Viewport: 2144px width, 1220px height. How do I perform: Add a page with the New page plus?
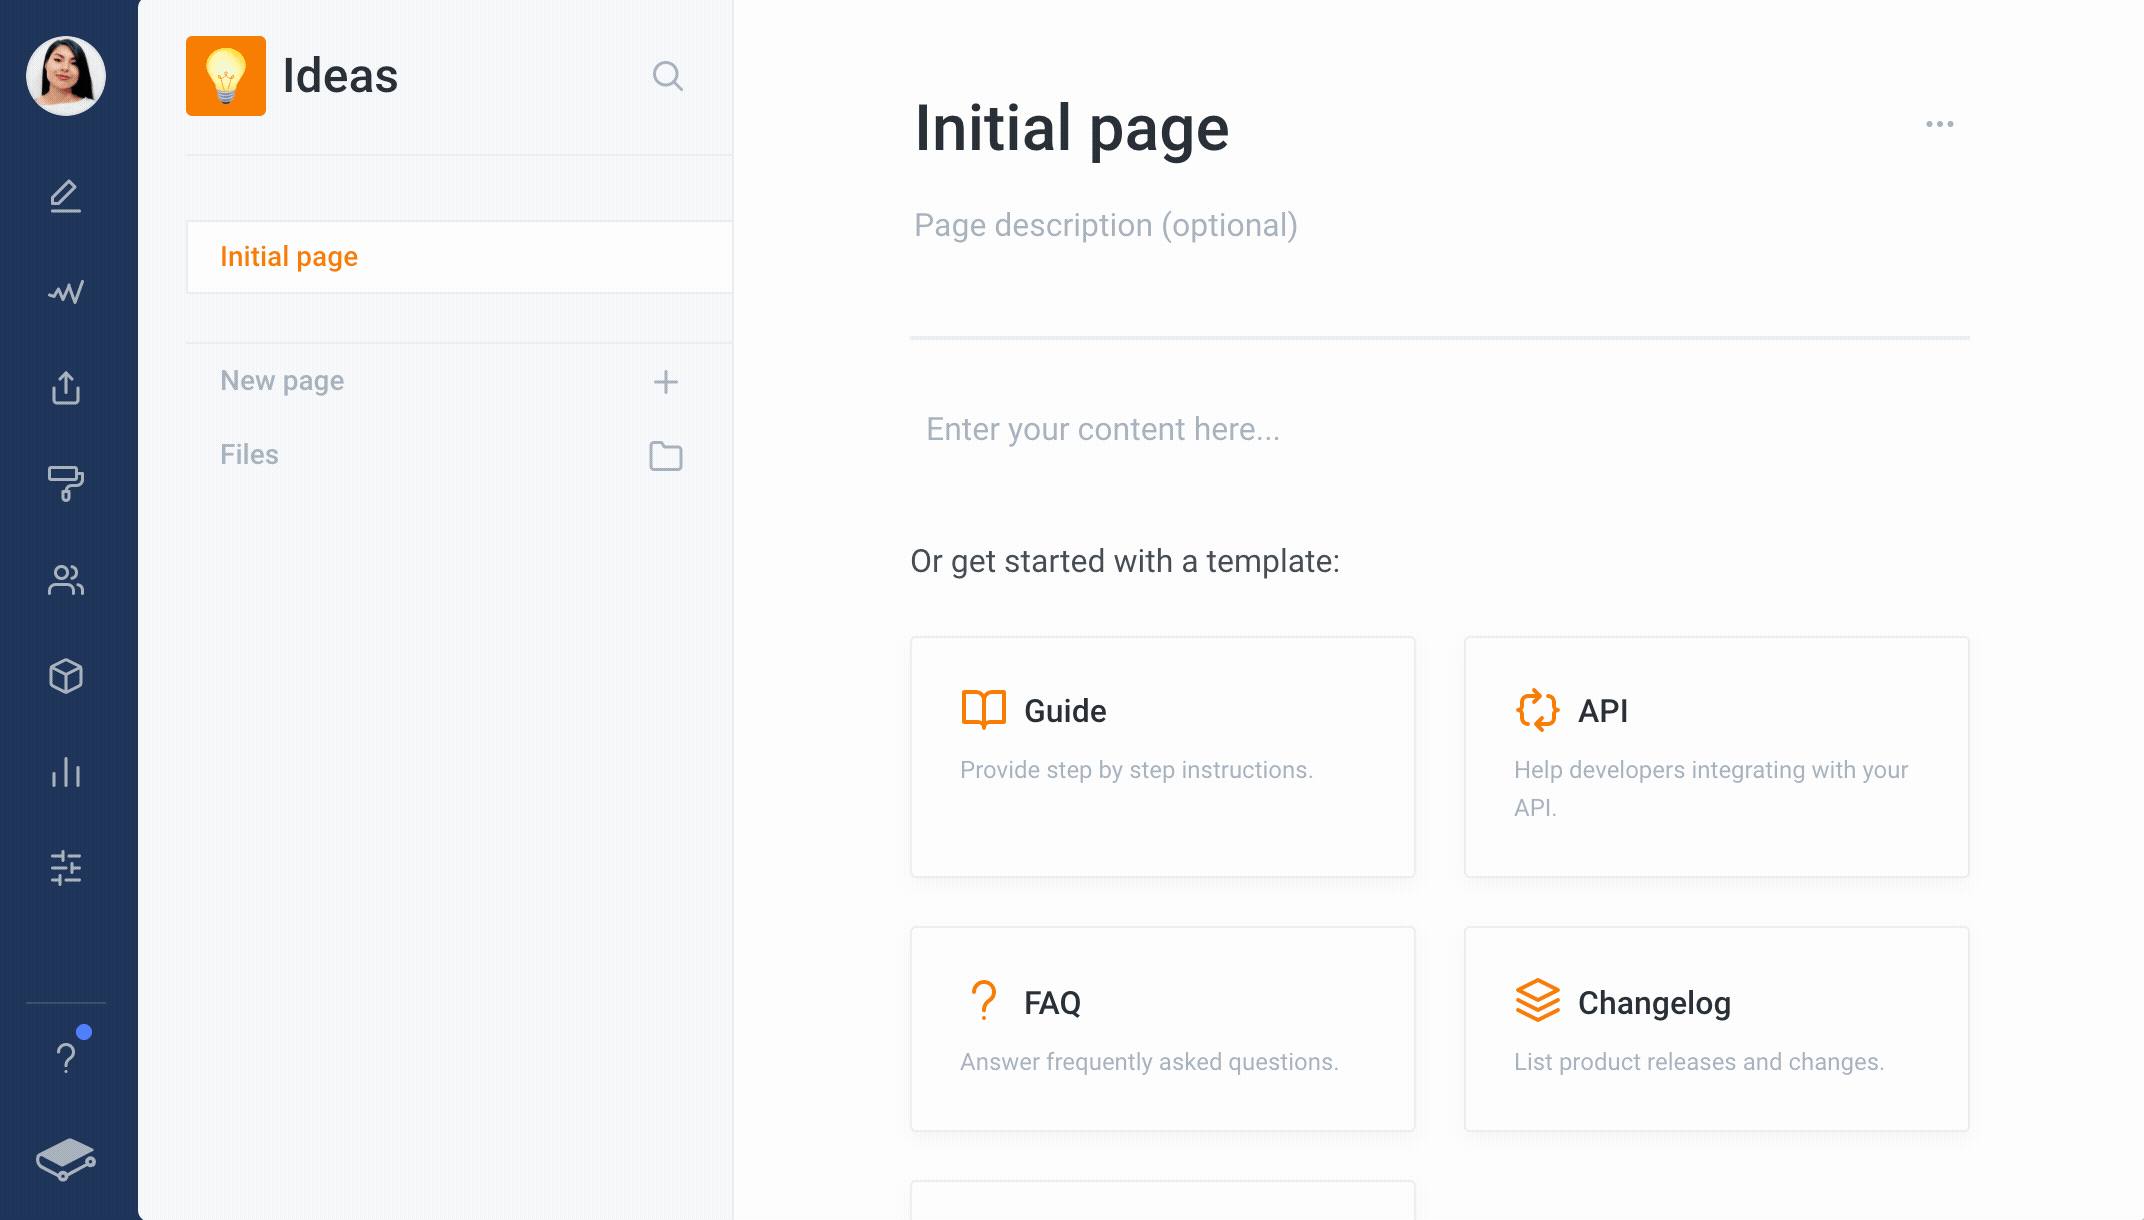pos(665,382)
